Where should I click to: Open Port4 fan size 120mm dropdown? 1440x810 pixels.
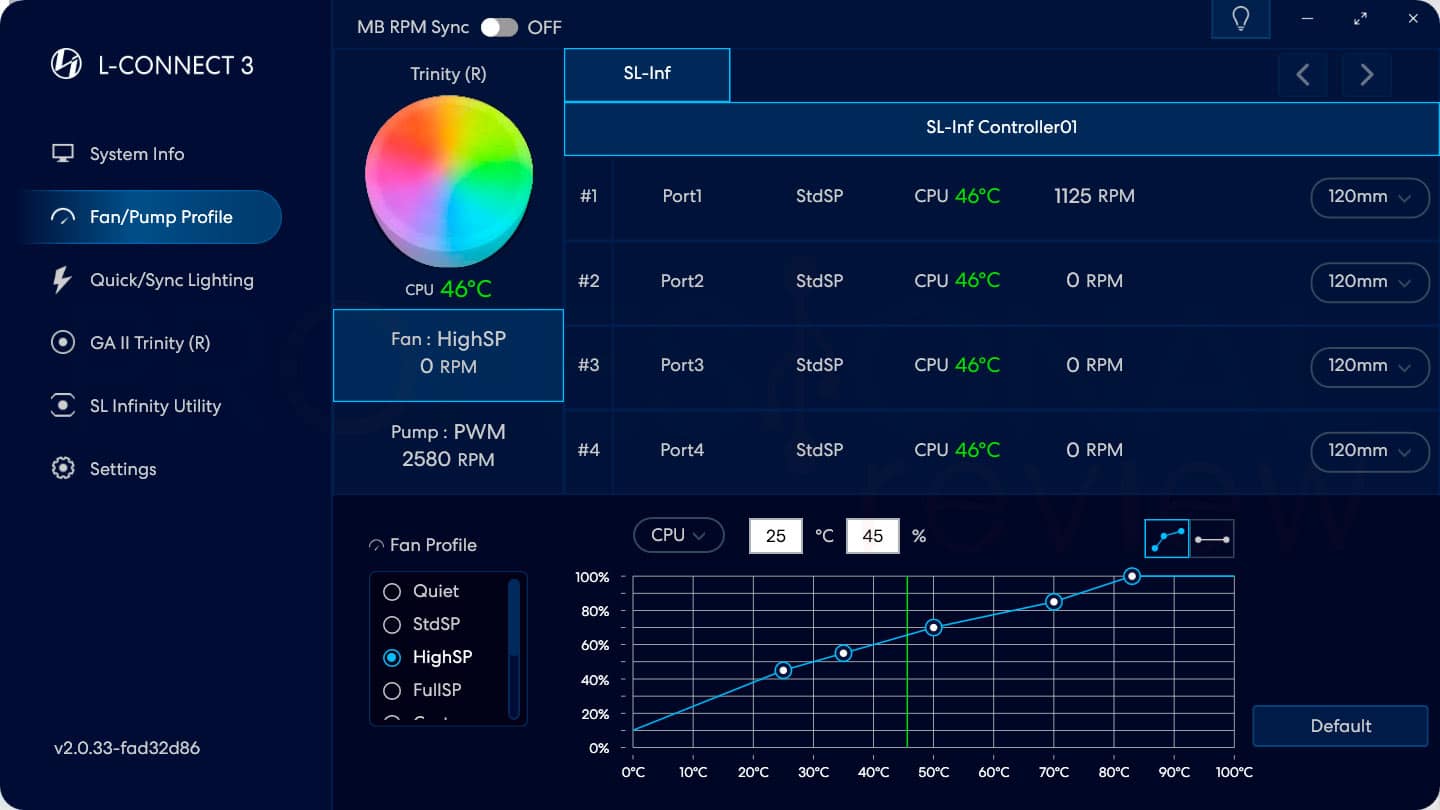[1369, 451]
